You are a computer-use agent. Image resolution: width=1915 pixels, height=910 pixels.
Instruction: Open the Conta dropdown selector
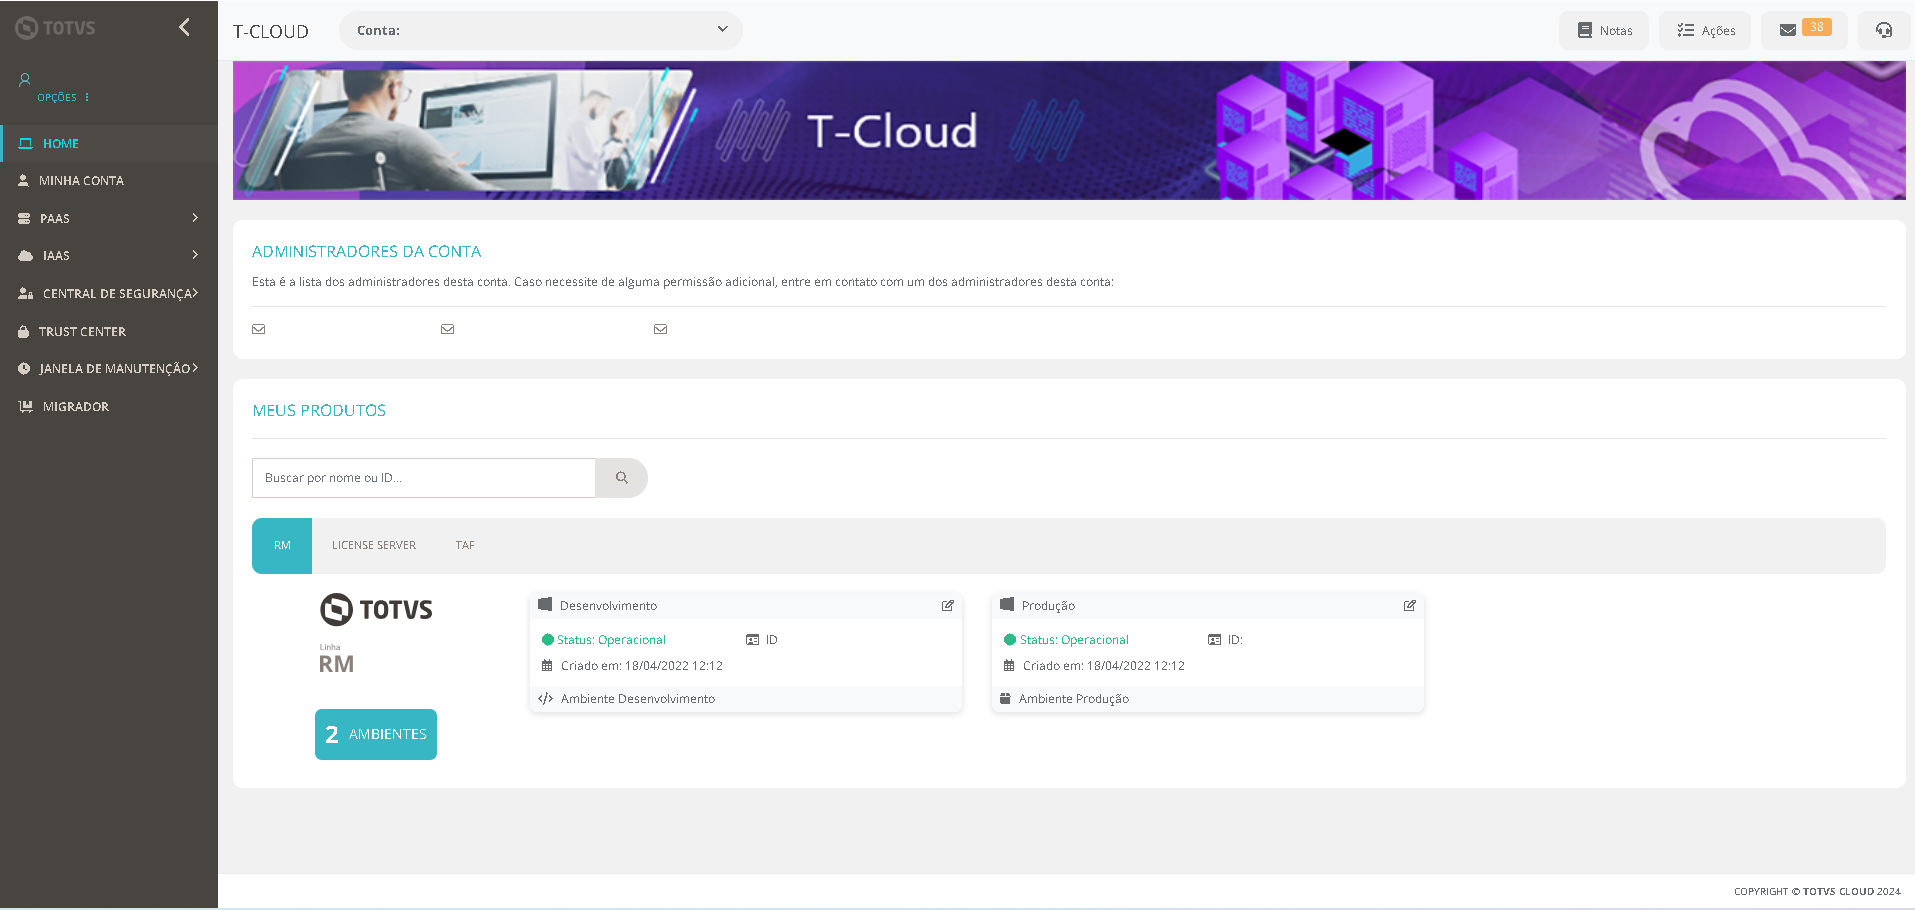pyautogui.click(x=541, y=30)
